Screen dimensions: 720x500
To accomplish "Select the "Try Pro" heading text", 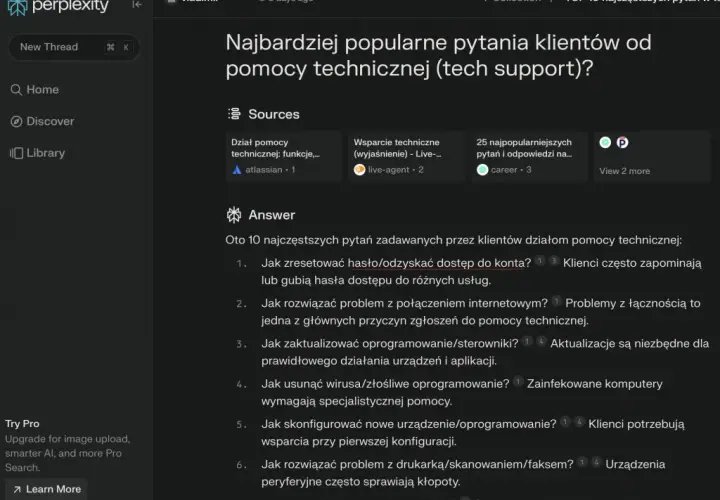I will [x=22, y=424].
